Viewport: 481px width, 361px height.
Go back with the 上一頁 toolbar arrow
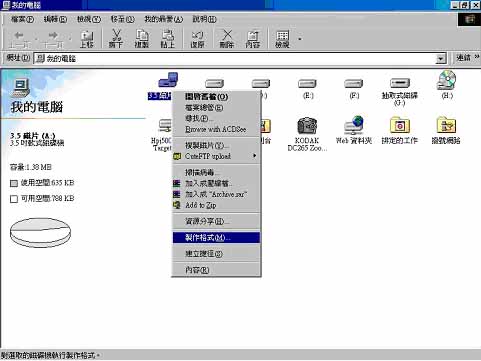pos(19,39)
